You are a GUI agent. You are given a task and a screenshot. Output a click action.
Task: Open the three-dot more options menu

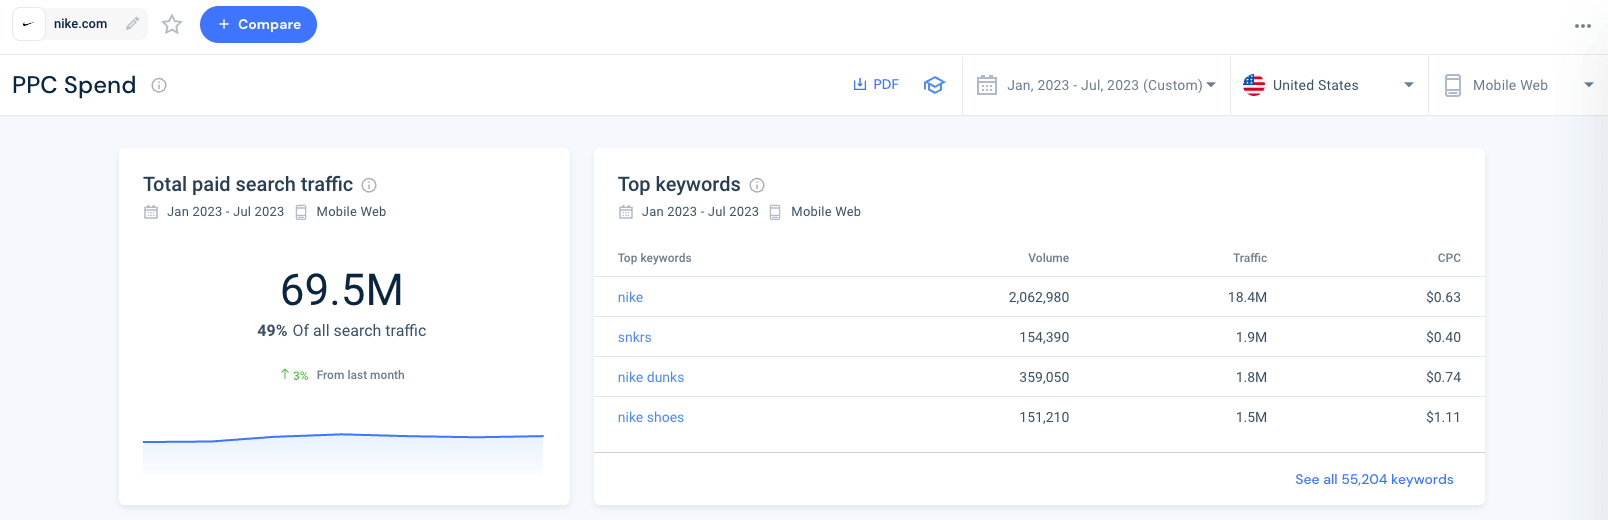(1583, 26)
